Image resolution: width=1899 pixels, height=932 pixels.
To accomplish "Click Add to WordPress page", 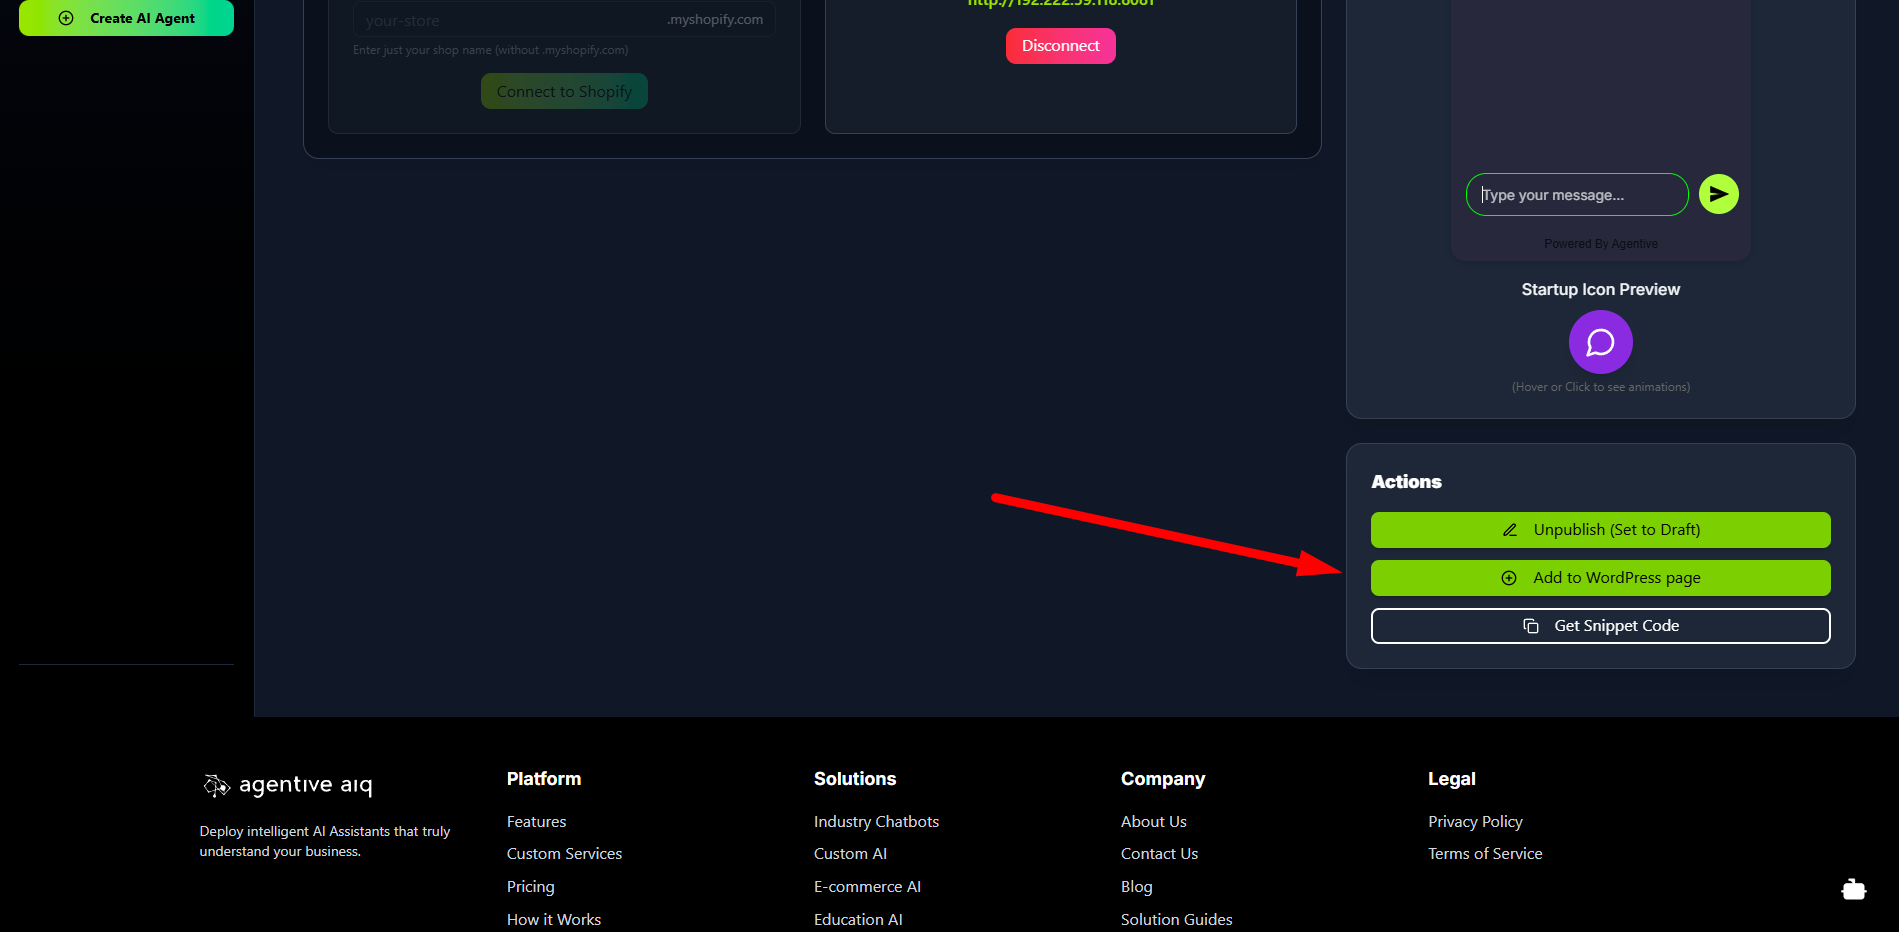I will click(1600, 578).
